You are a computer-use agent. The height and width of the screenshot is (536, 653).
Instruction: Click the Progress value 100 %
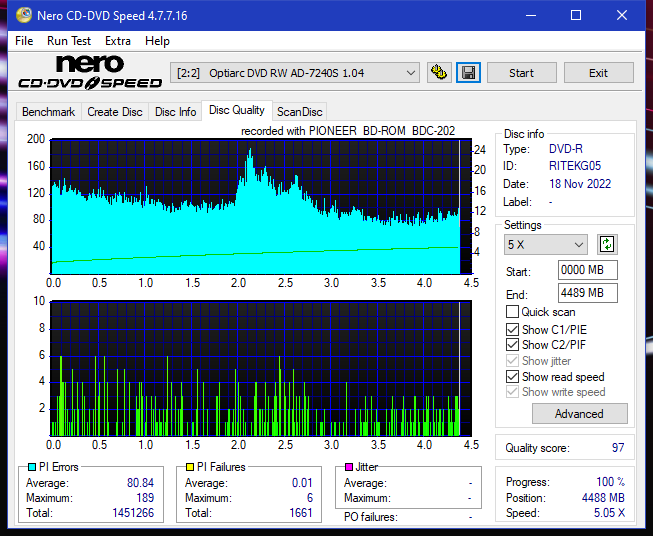(x=610, y=482)
